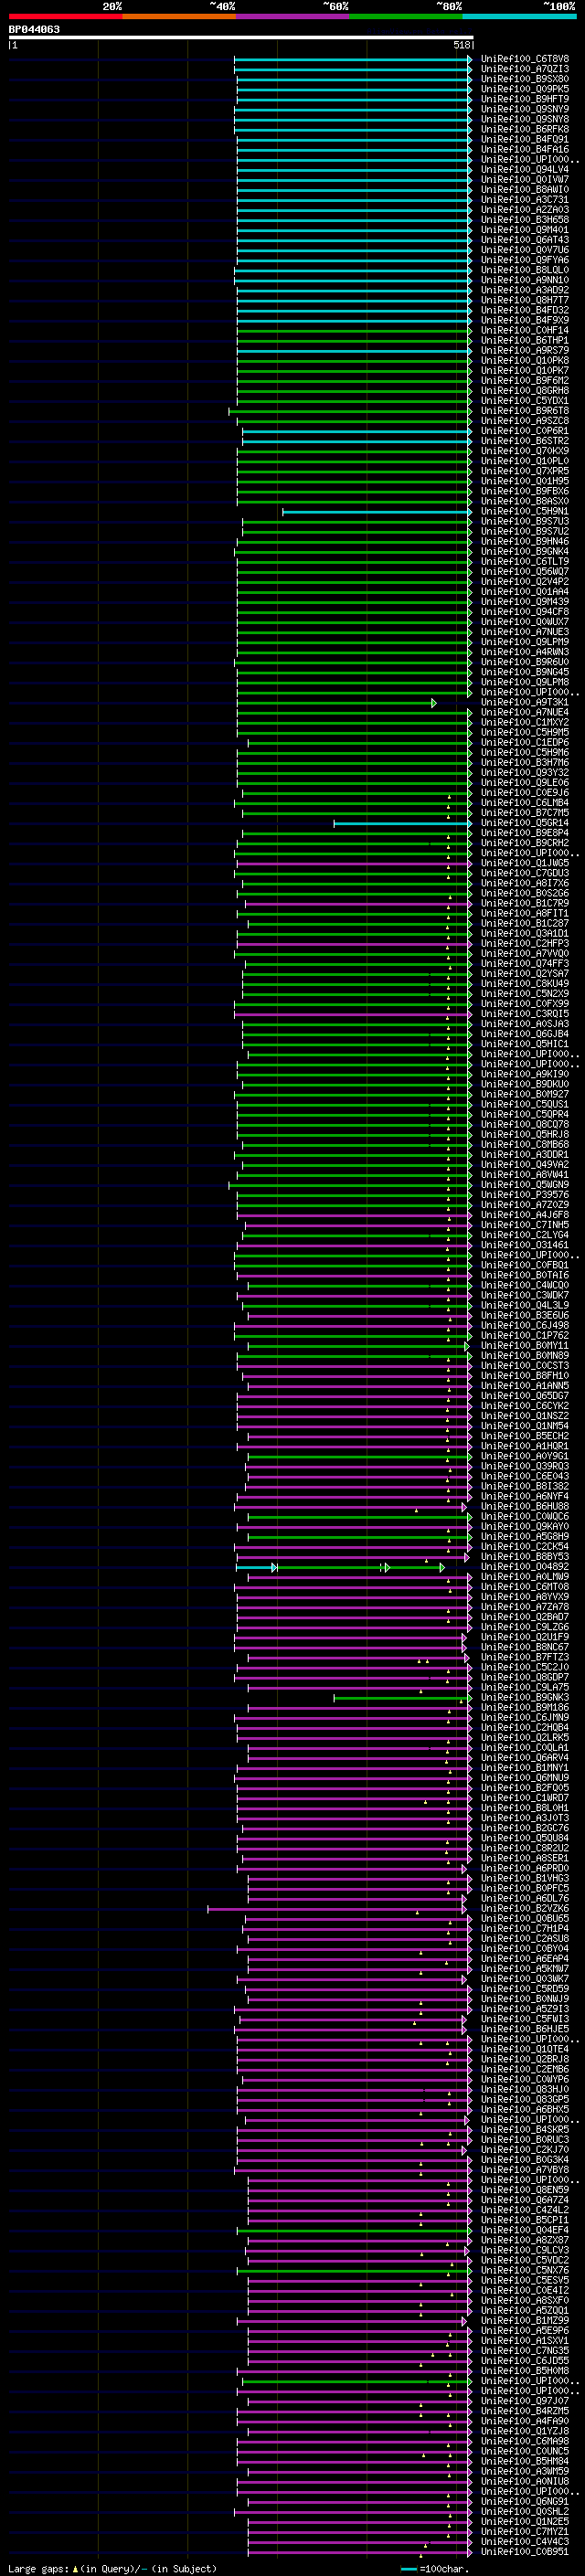Open hit UniRef100_Q9SNY9
This screenshot has height=2576, width=585.
click(x=525, y=109)
